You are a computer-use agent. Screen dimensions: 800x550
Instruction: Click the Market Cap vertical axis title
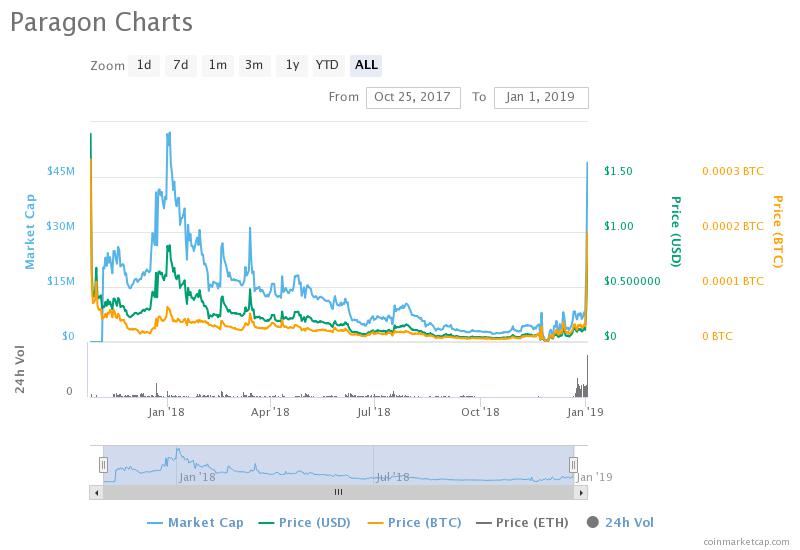point(30,232)
